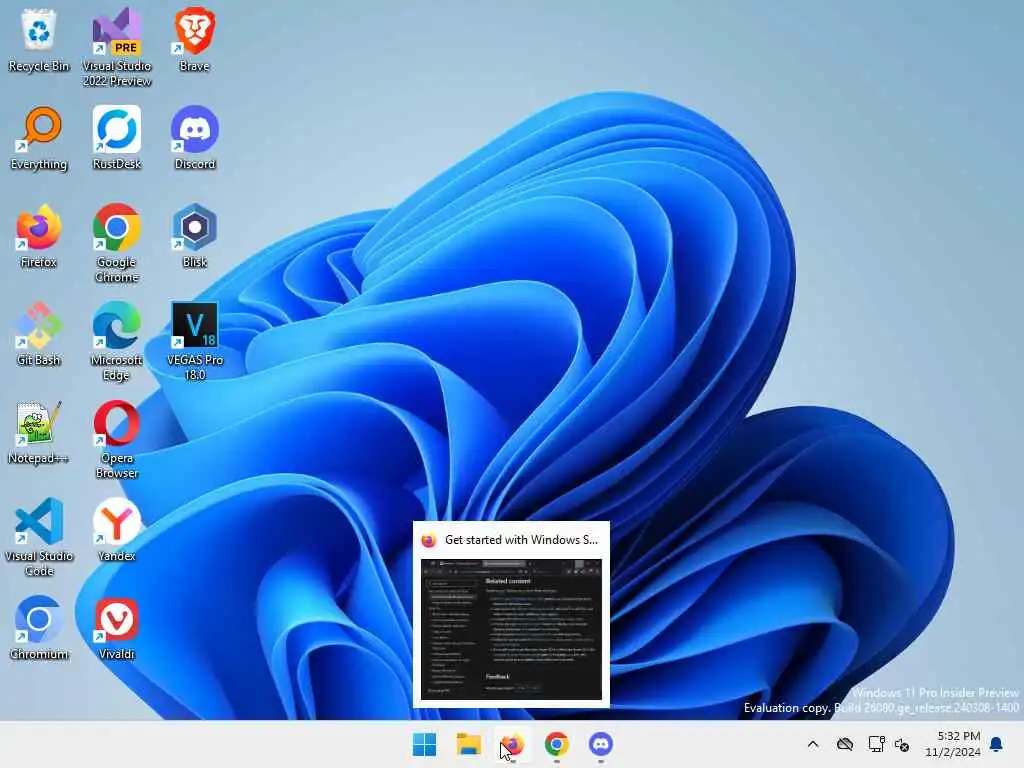
Task: Select the Opera Browser desktop icon
Action: pyautogui.click(x=117, y=440)
